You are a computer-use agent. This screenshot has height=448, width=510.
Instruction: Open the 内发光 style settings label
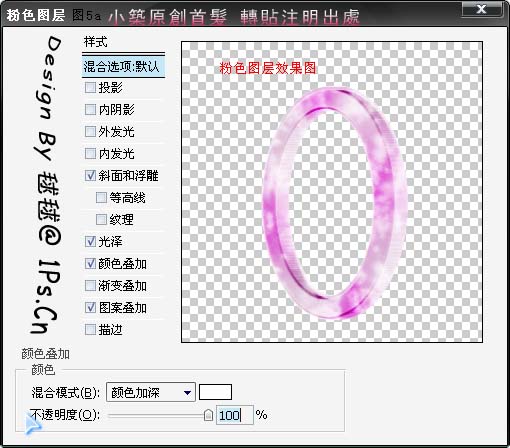(x=116, y=154)
